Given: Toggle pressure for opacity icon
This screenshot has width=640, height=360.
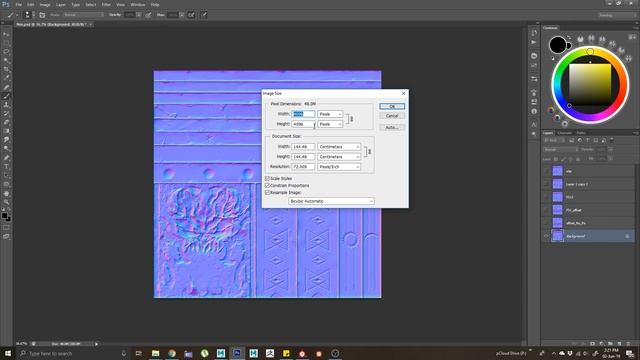Looking at the screenshot, I should coord(148,15).
